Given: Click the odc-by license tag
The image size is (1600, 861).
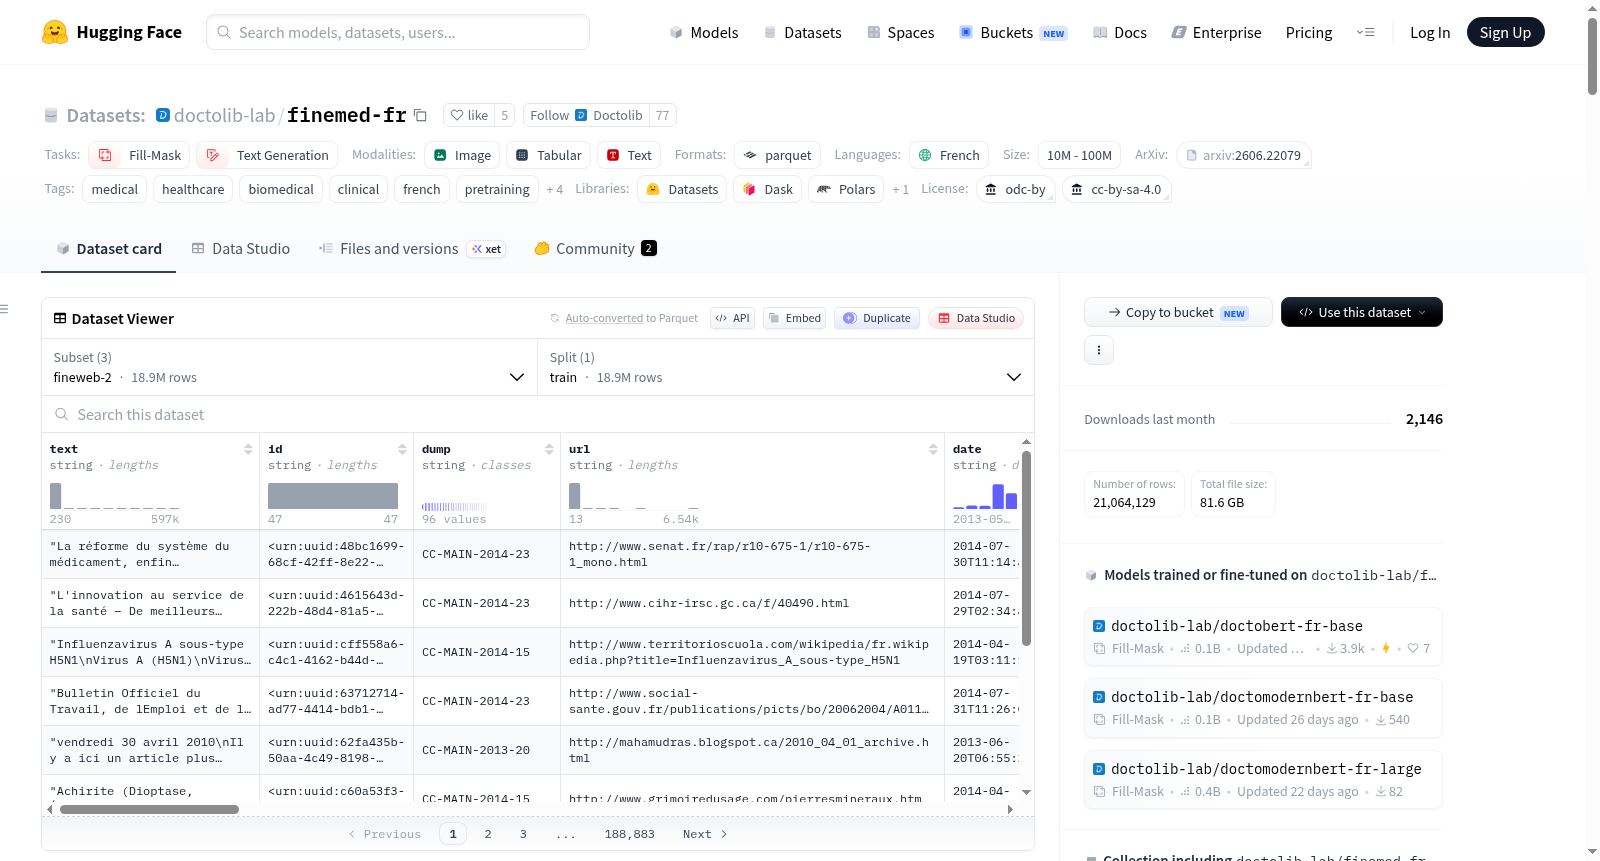Looking at the screenshot, I should coord(1015,189).
